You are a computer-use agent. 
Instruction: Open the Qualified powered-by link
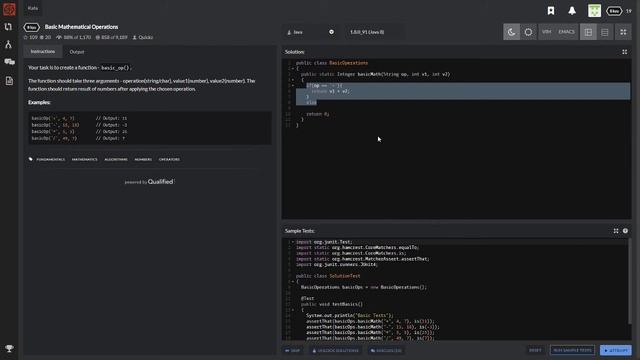click(149, 182)
